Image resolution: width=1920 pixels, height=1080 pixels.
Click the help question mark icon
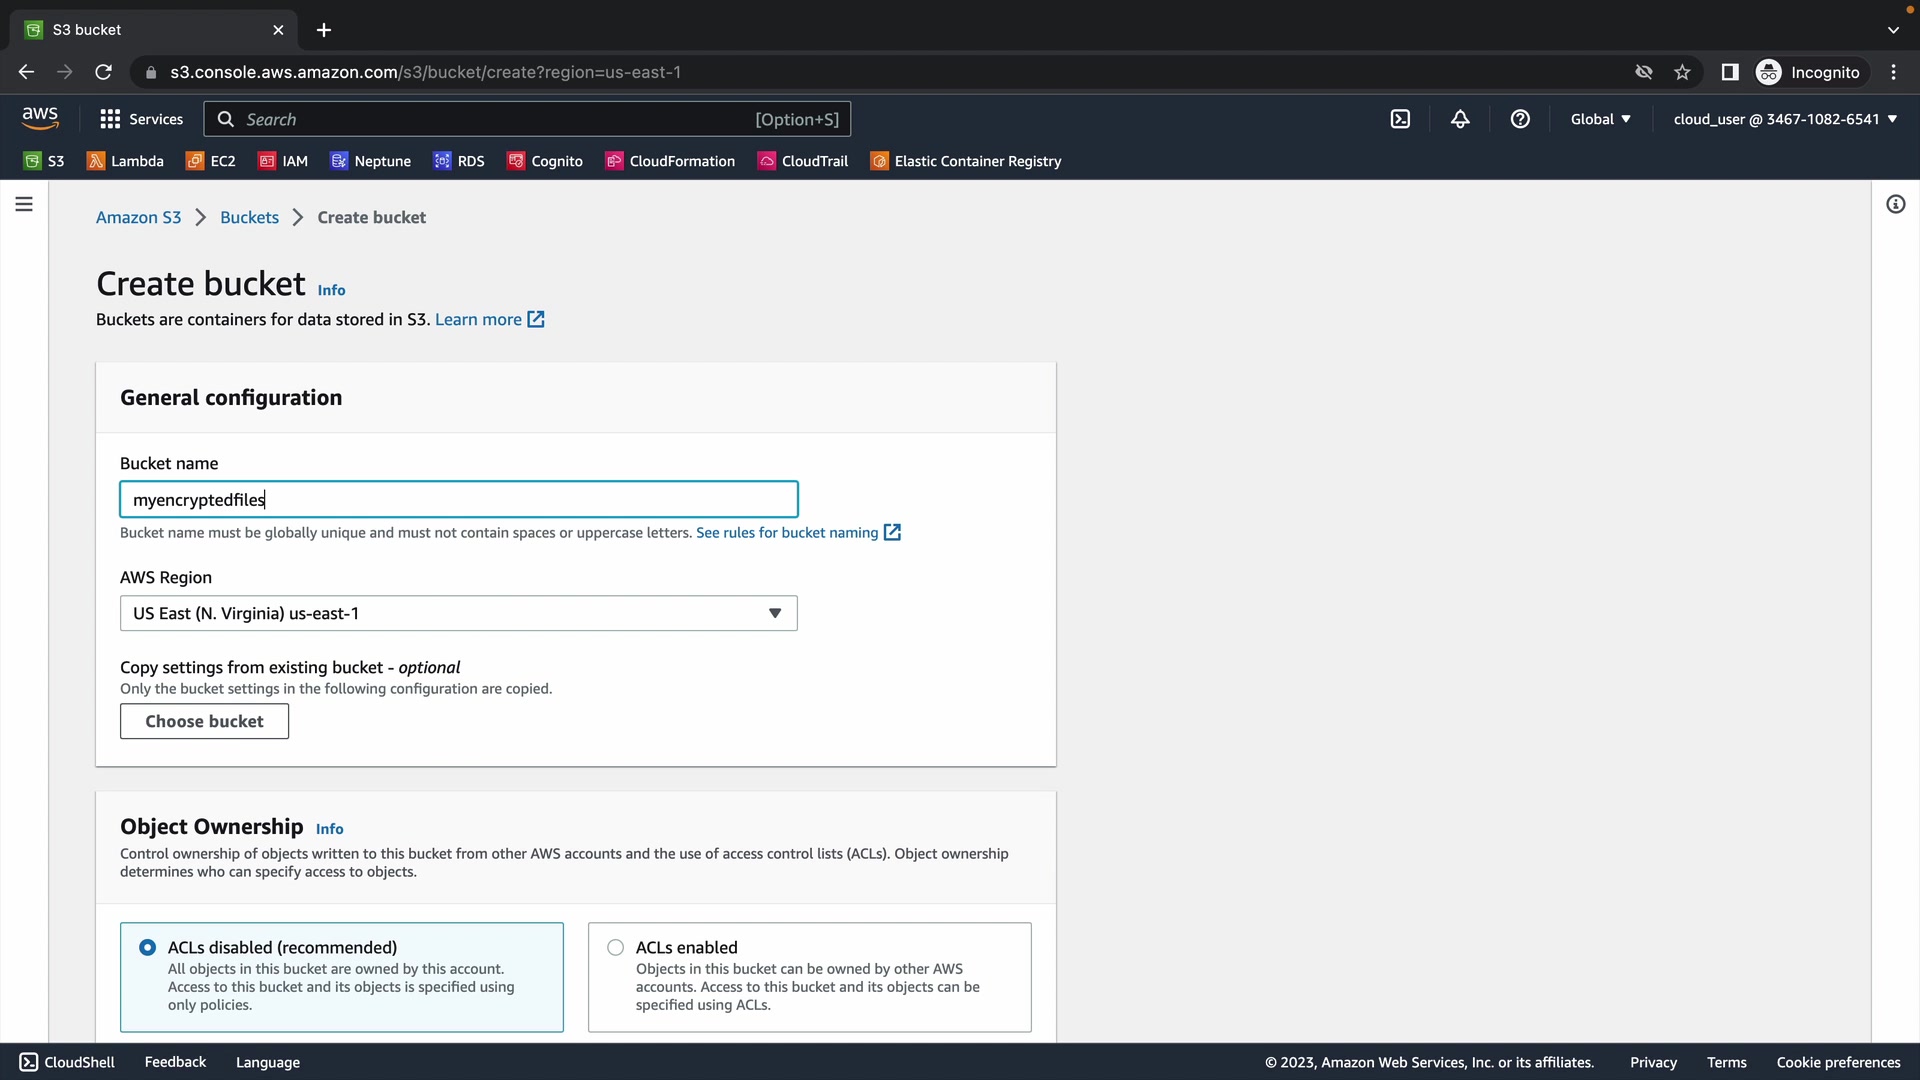click(x=1520, y=119)
